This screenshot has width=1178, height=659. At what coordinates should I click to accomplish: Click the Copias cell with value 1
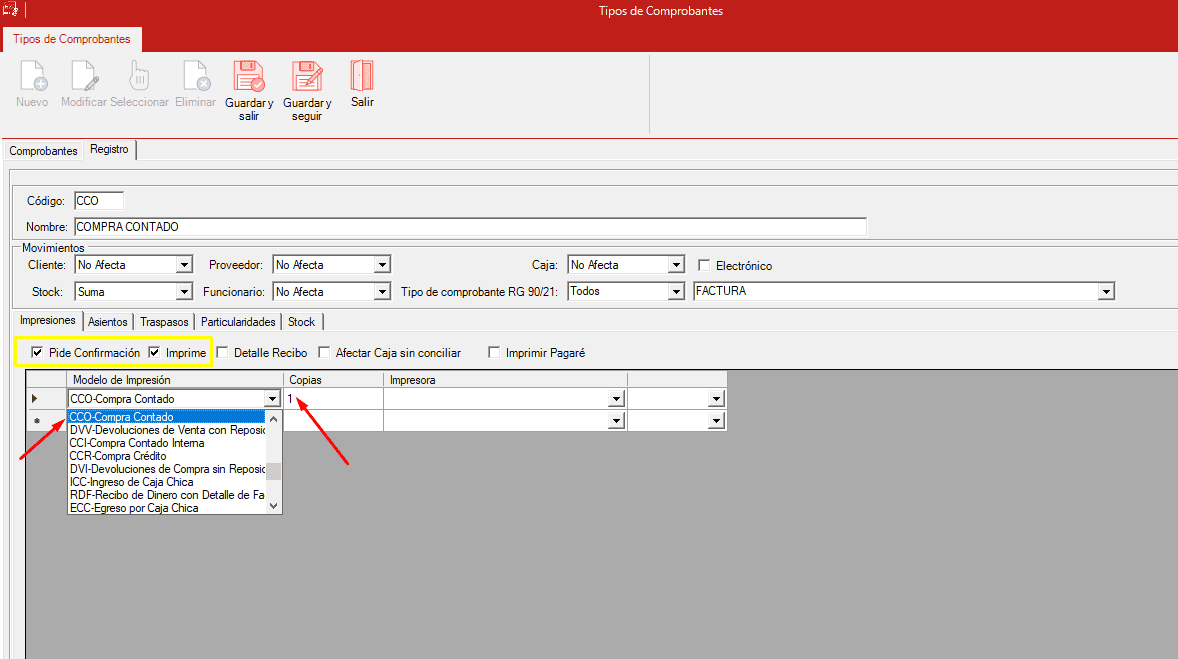click(x=334, y=399)
